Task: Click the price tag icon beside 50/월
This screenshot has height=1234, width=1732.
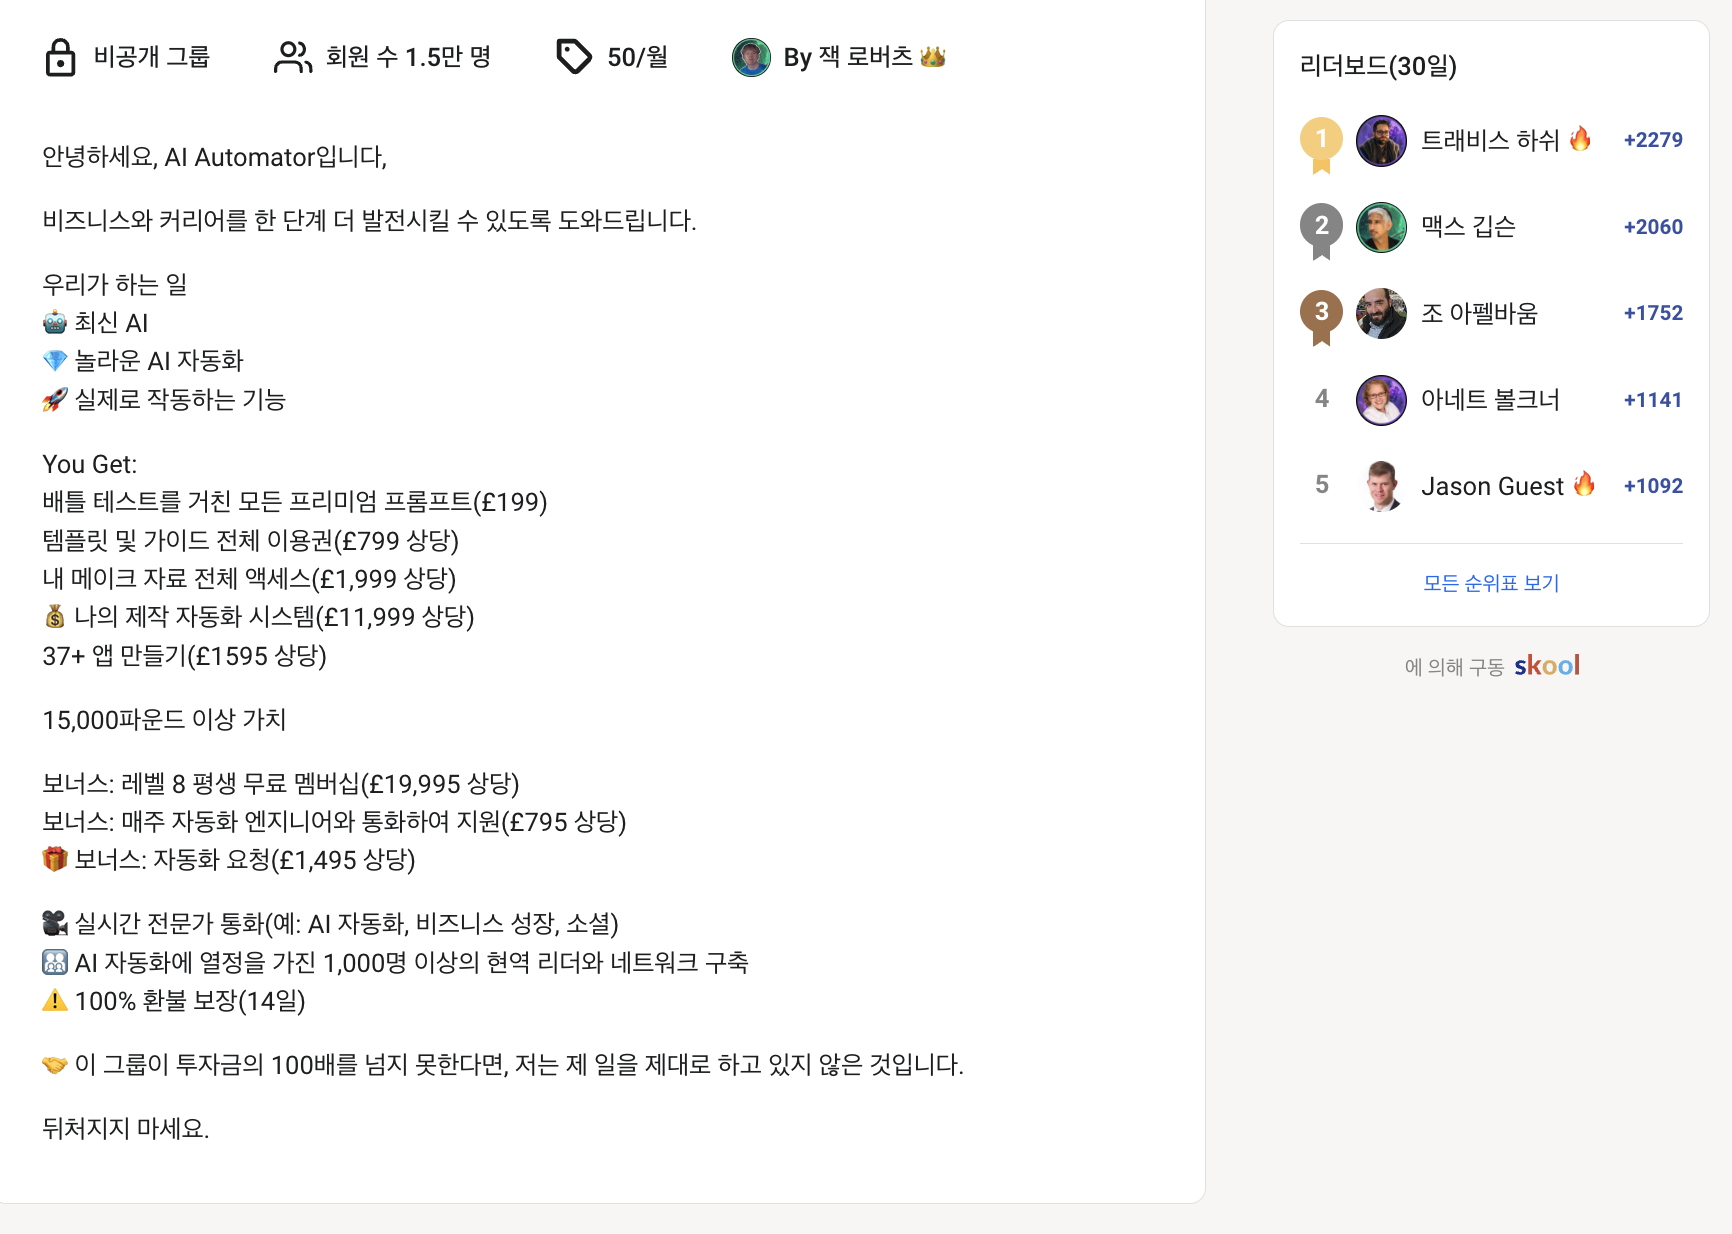Action: point(574,57)
